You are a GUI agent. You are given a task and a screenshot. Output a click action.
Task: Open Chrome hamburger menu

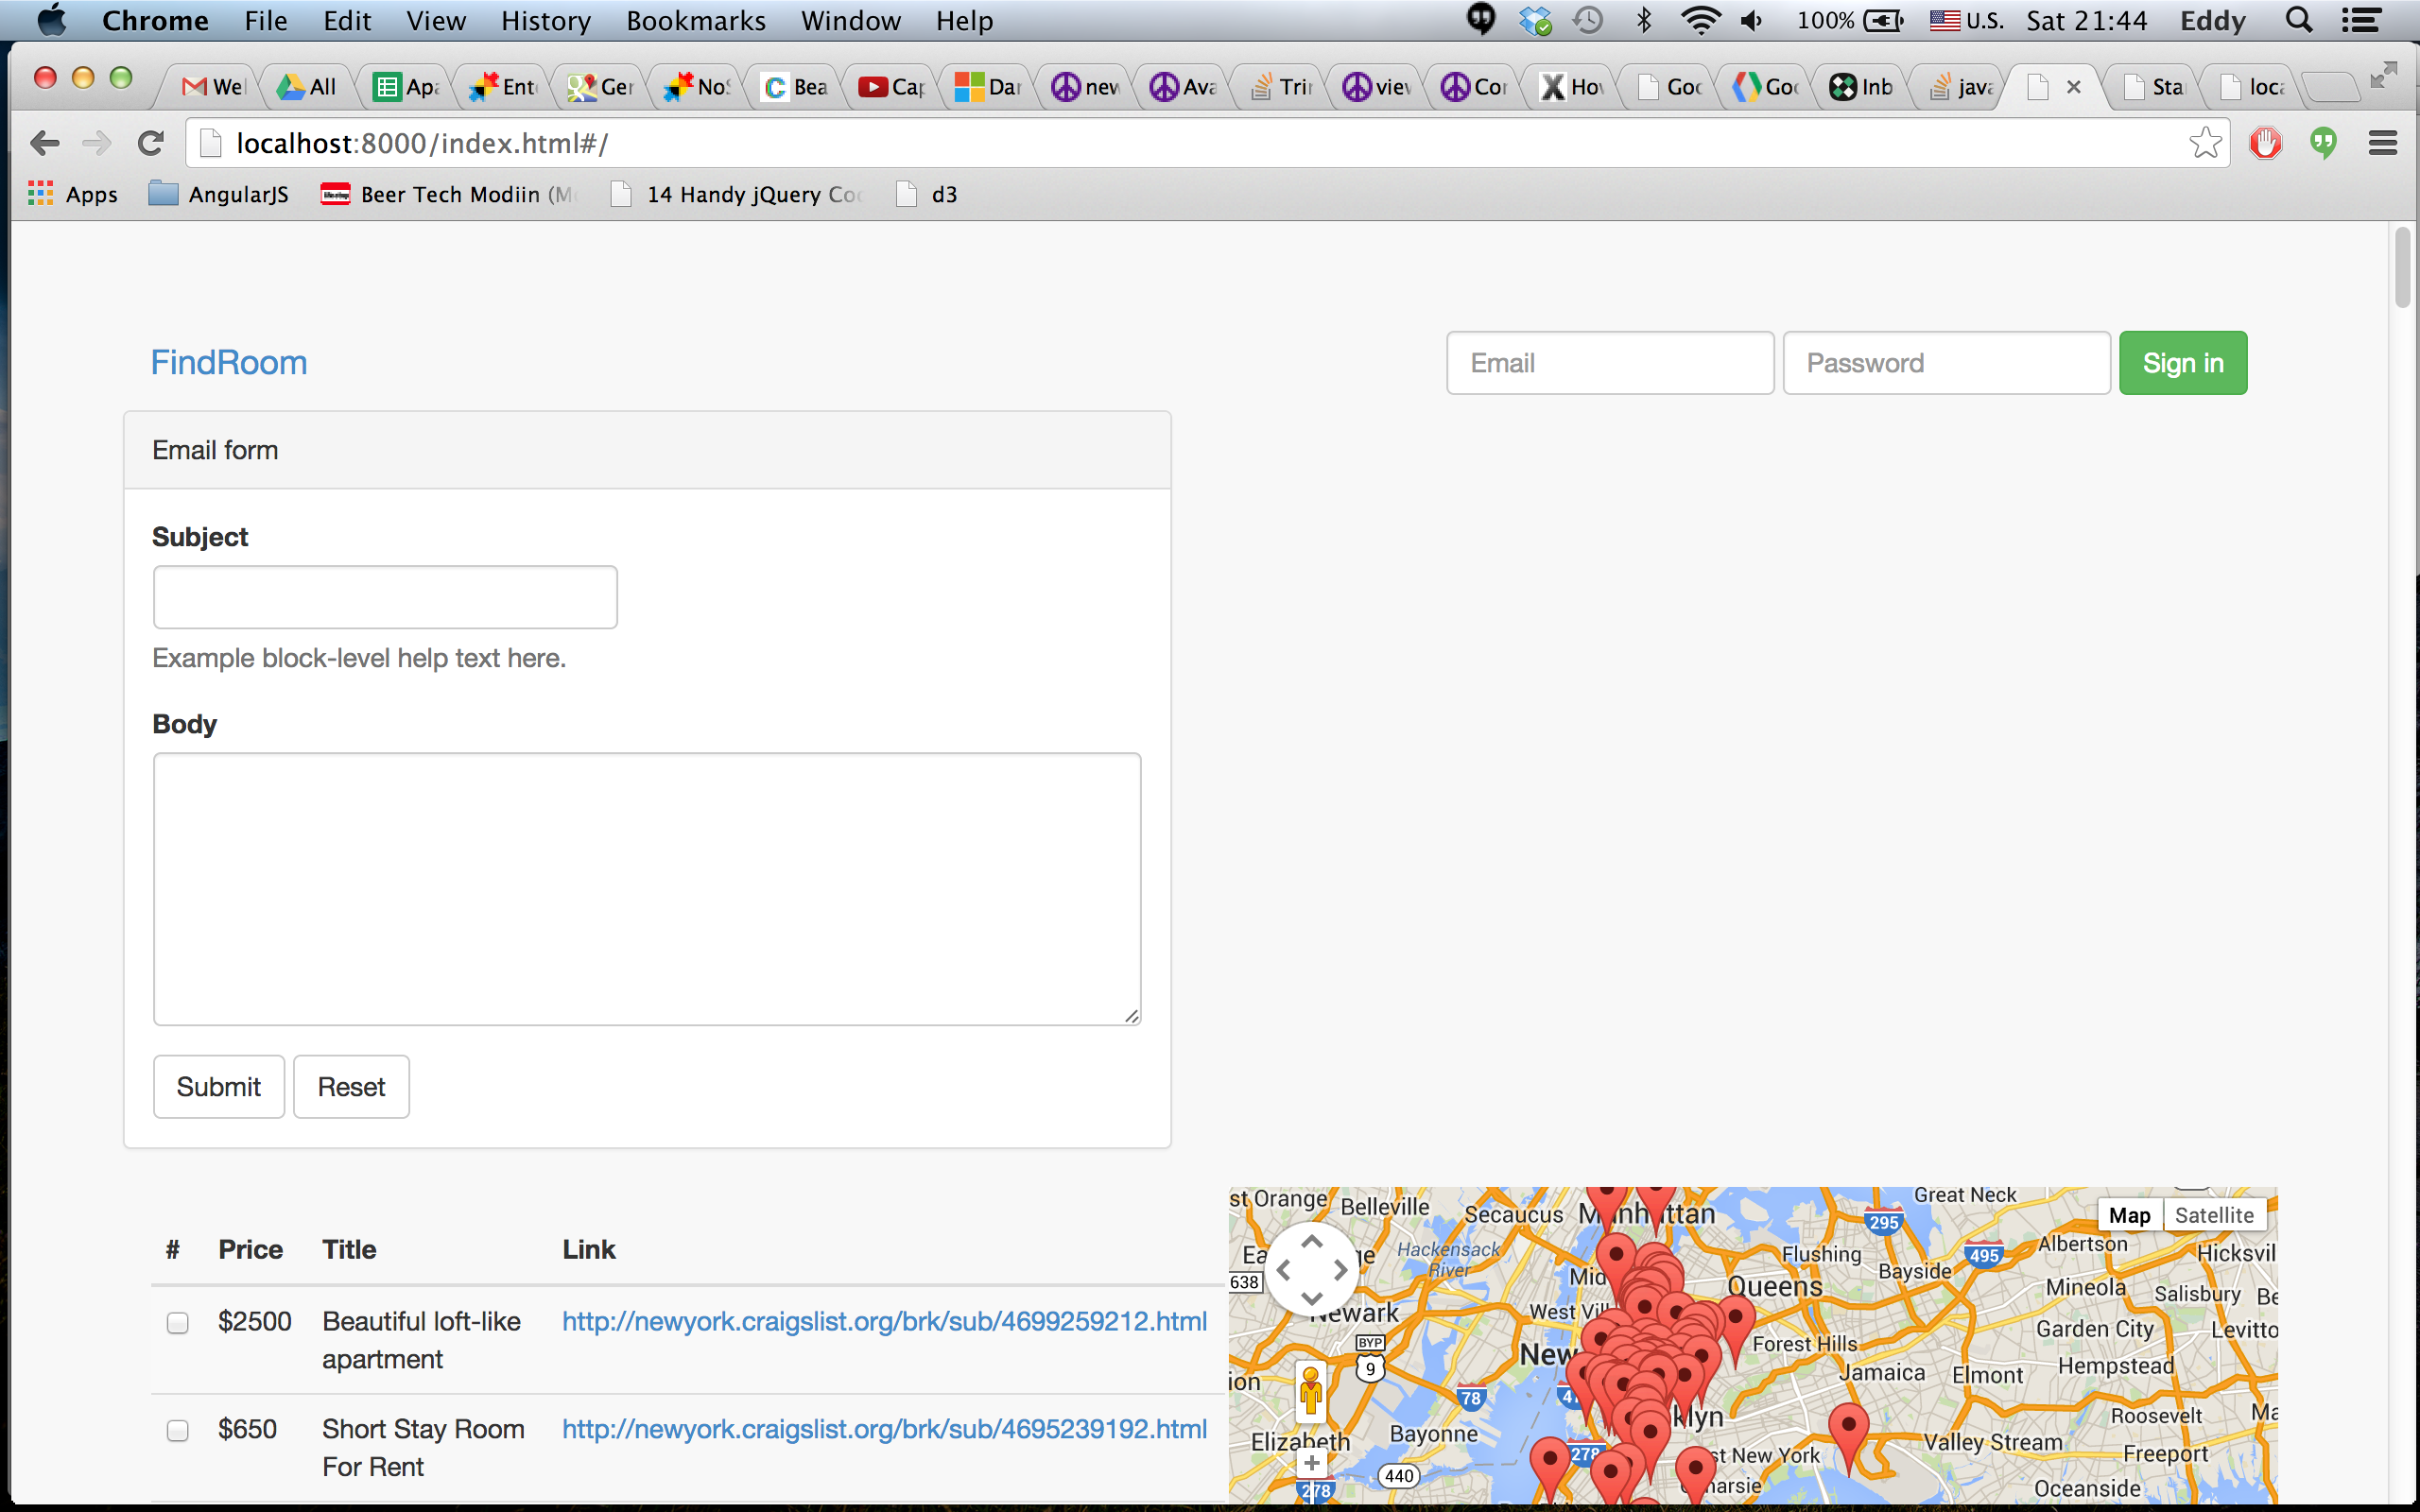(2382, 144)
